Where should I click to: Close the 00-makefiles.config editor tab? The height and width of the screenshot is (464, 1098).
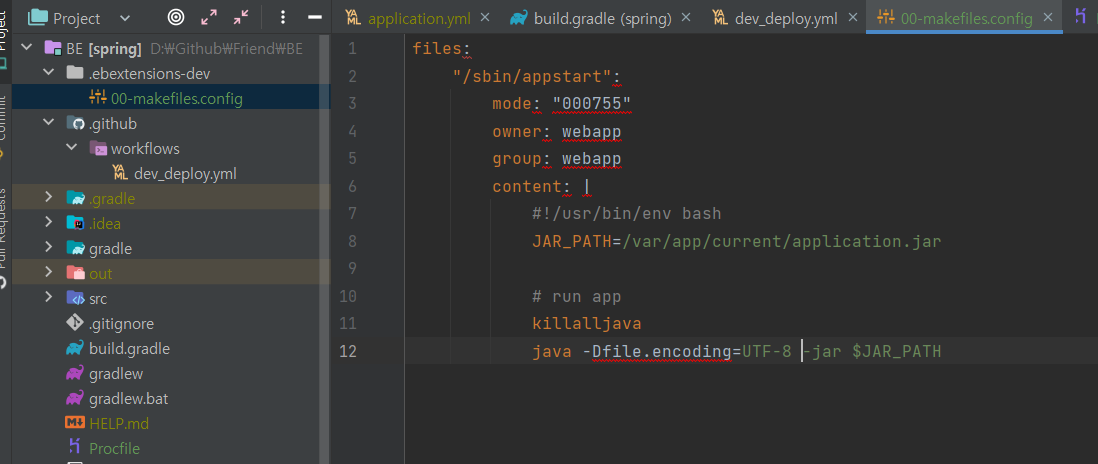(1048, 17)
